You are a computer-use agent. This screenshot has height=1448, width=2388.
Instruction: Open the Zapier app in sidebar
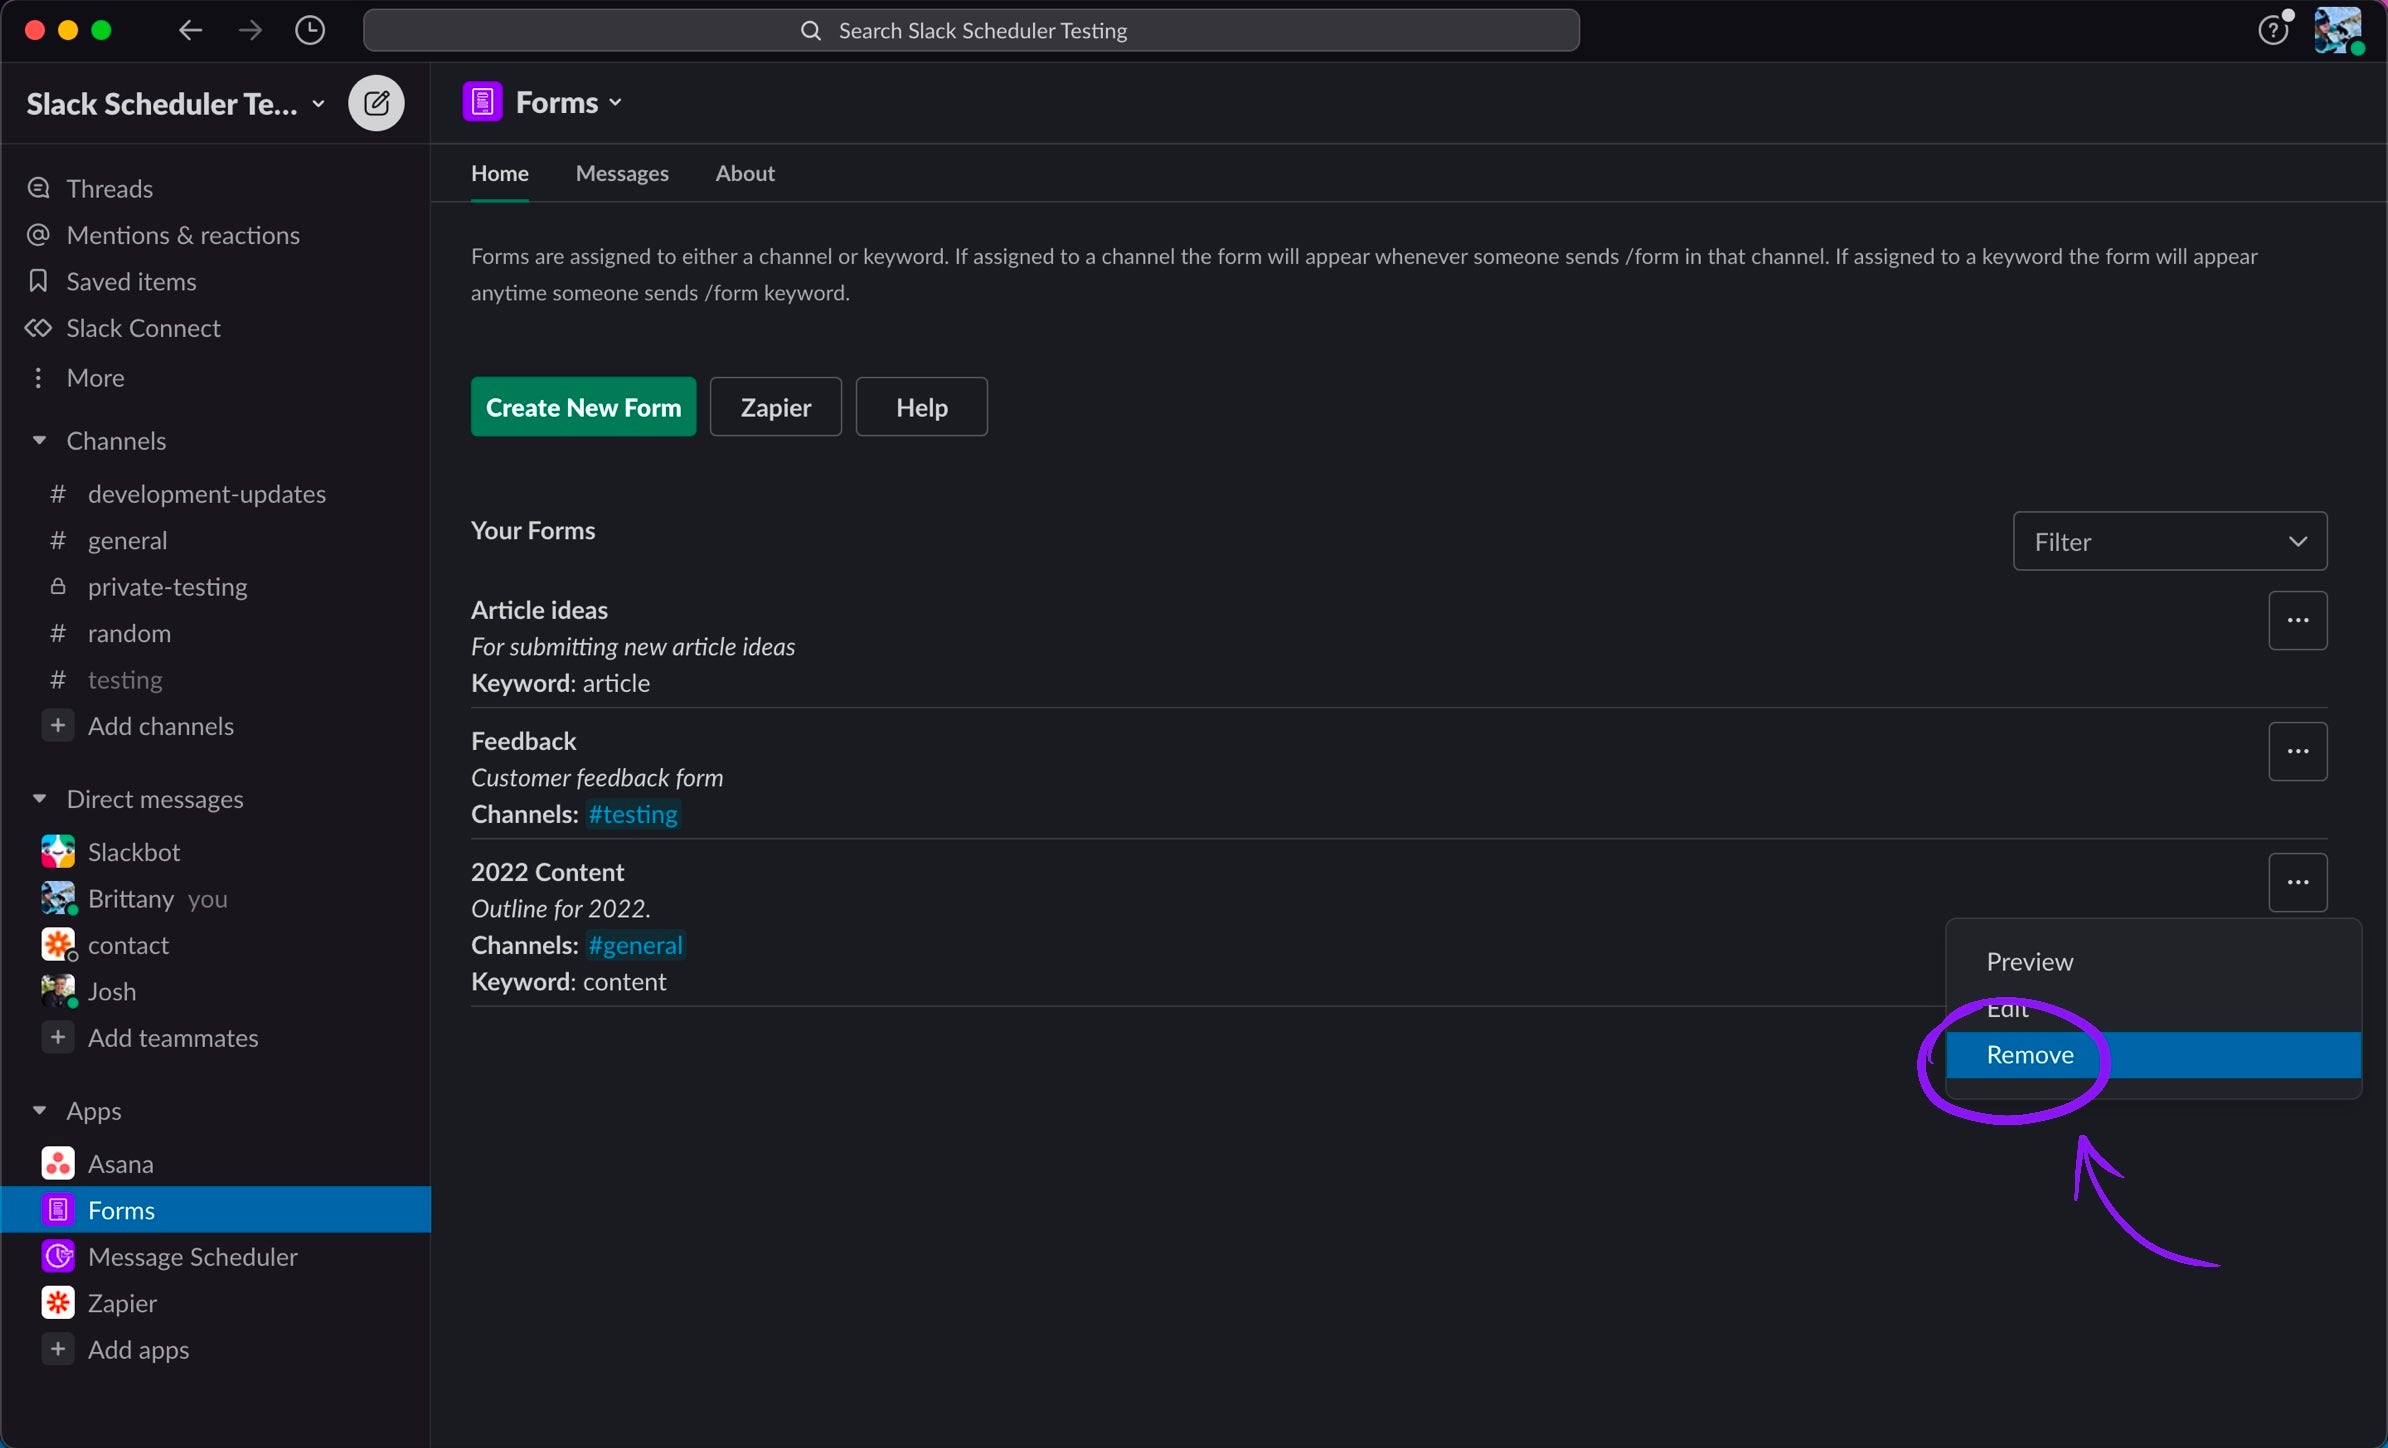(x=122, y=1303)
